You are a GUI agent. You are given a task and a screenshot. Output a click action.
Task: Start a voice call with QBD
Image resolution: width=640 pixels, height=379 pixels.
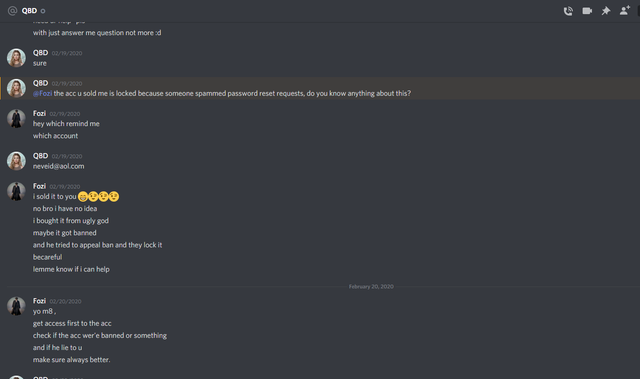(x=568, y=11)
